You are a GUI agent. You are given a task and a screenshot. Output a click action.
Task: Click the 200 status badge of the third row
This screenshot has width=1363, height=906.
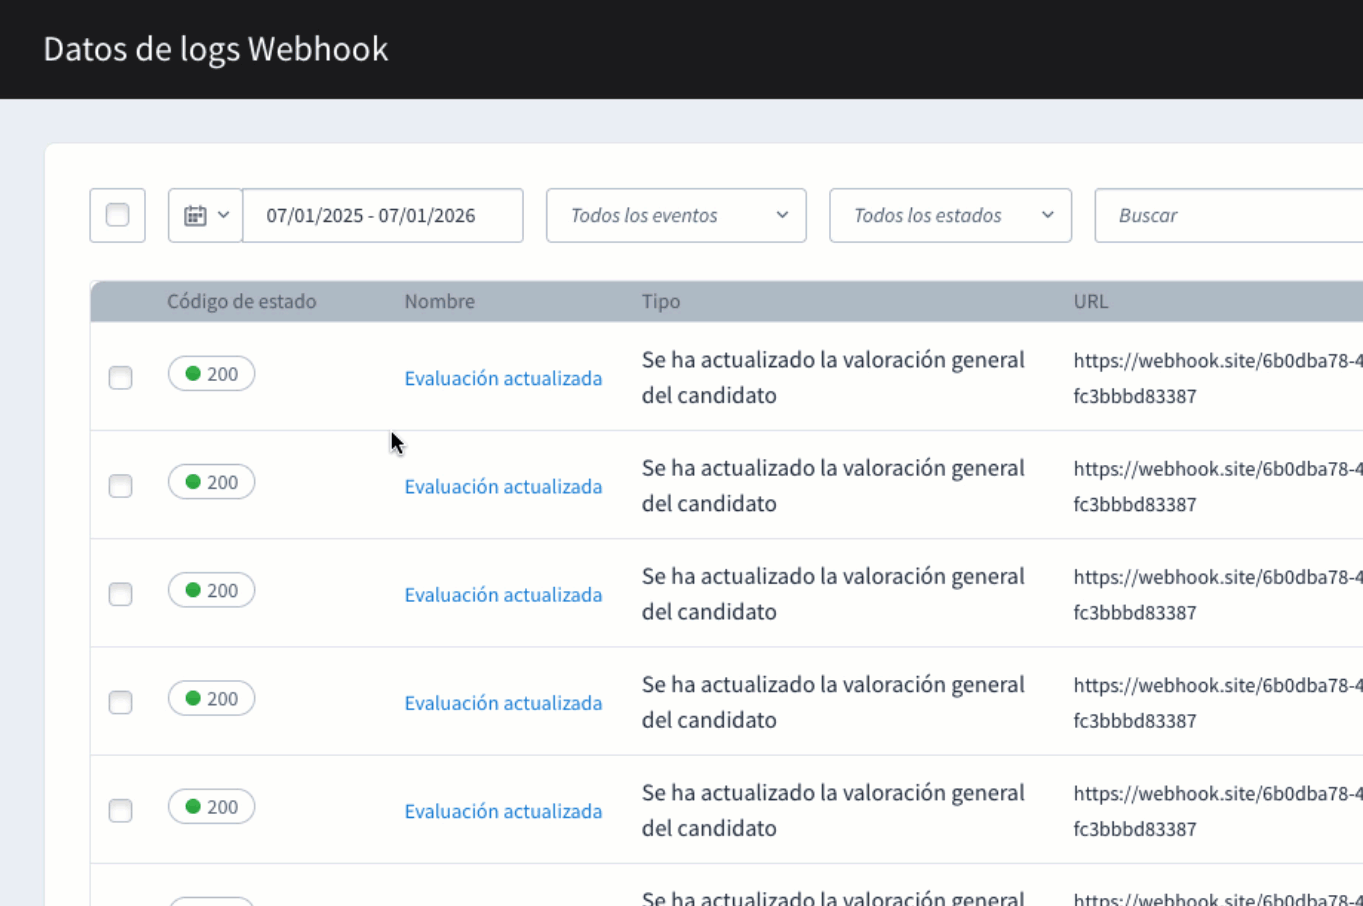click(211, 590)
